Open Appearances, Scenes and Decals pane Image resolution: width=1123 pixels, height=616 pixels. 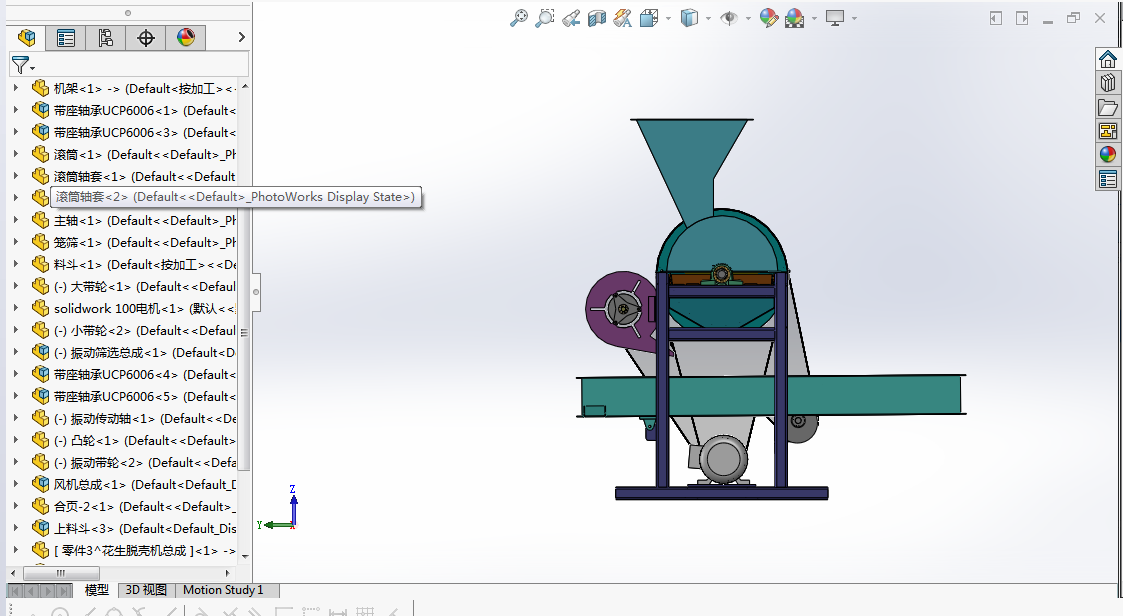tap(1108, 155)
